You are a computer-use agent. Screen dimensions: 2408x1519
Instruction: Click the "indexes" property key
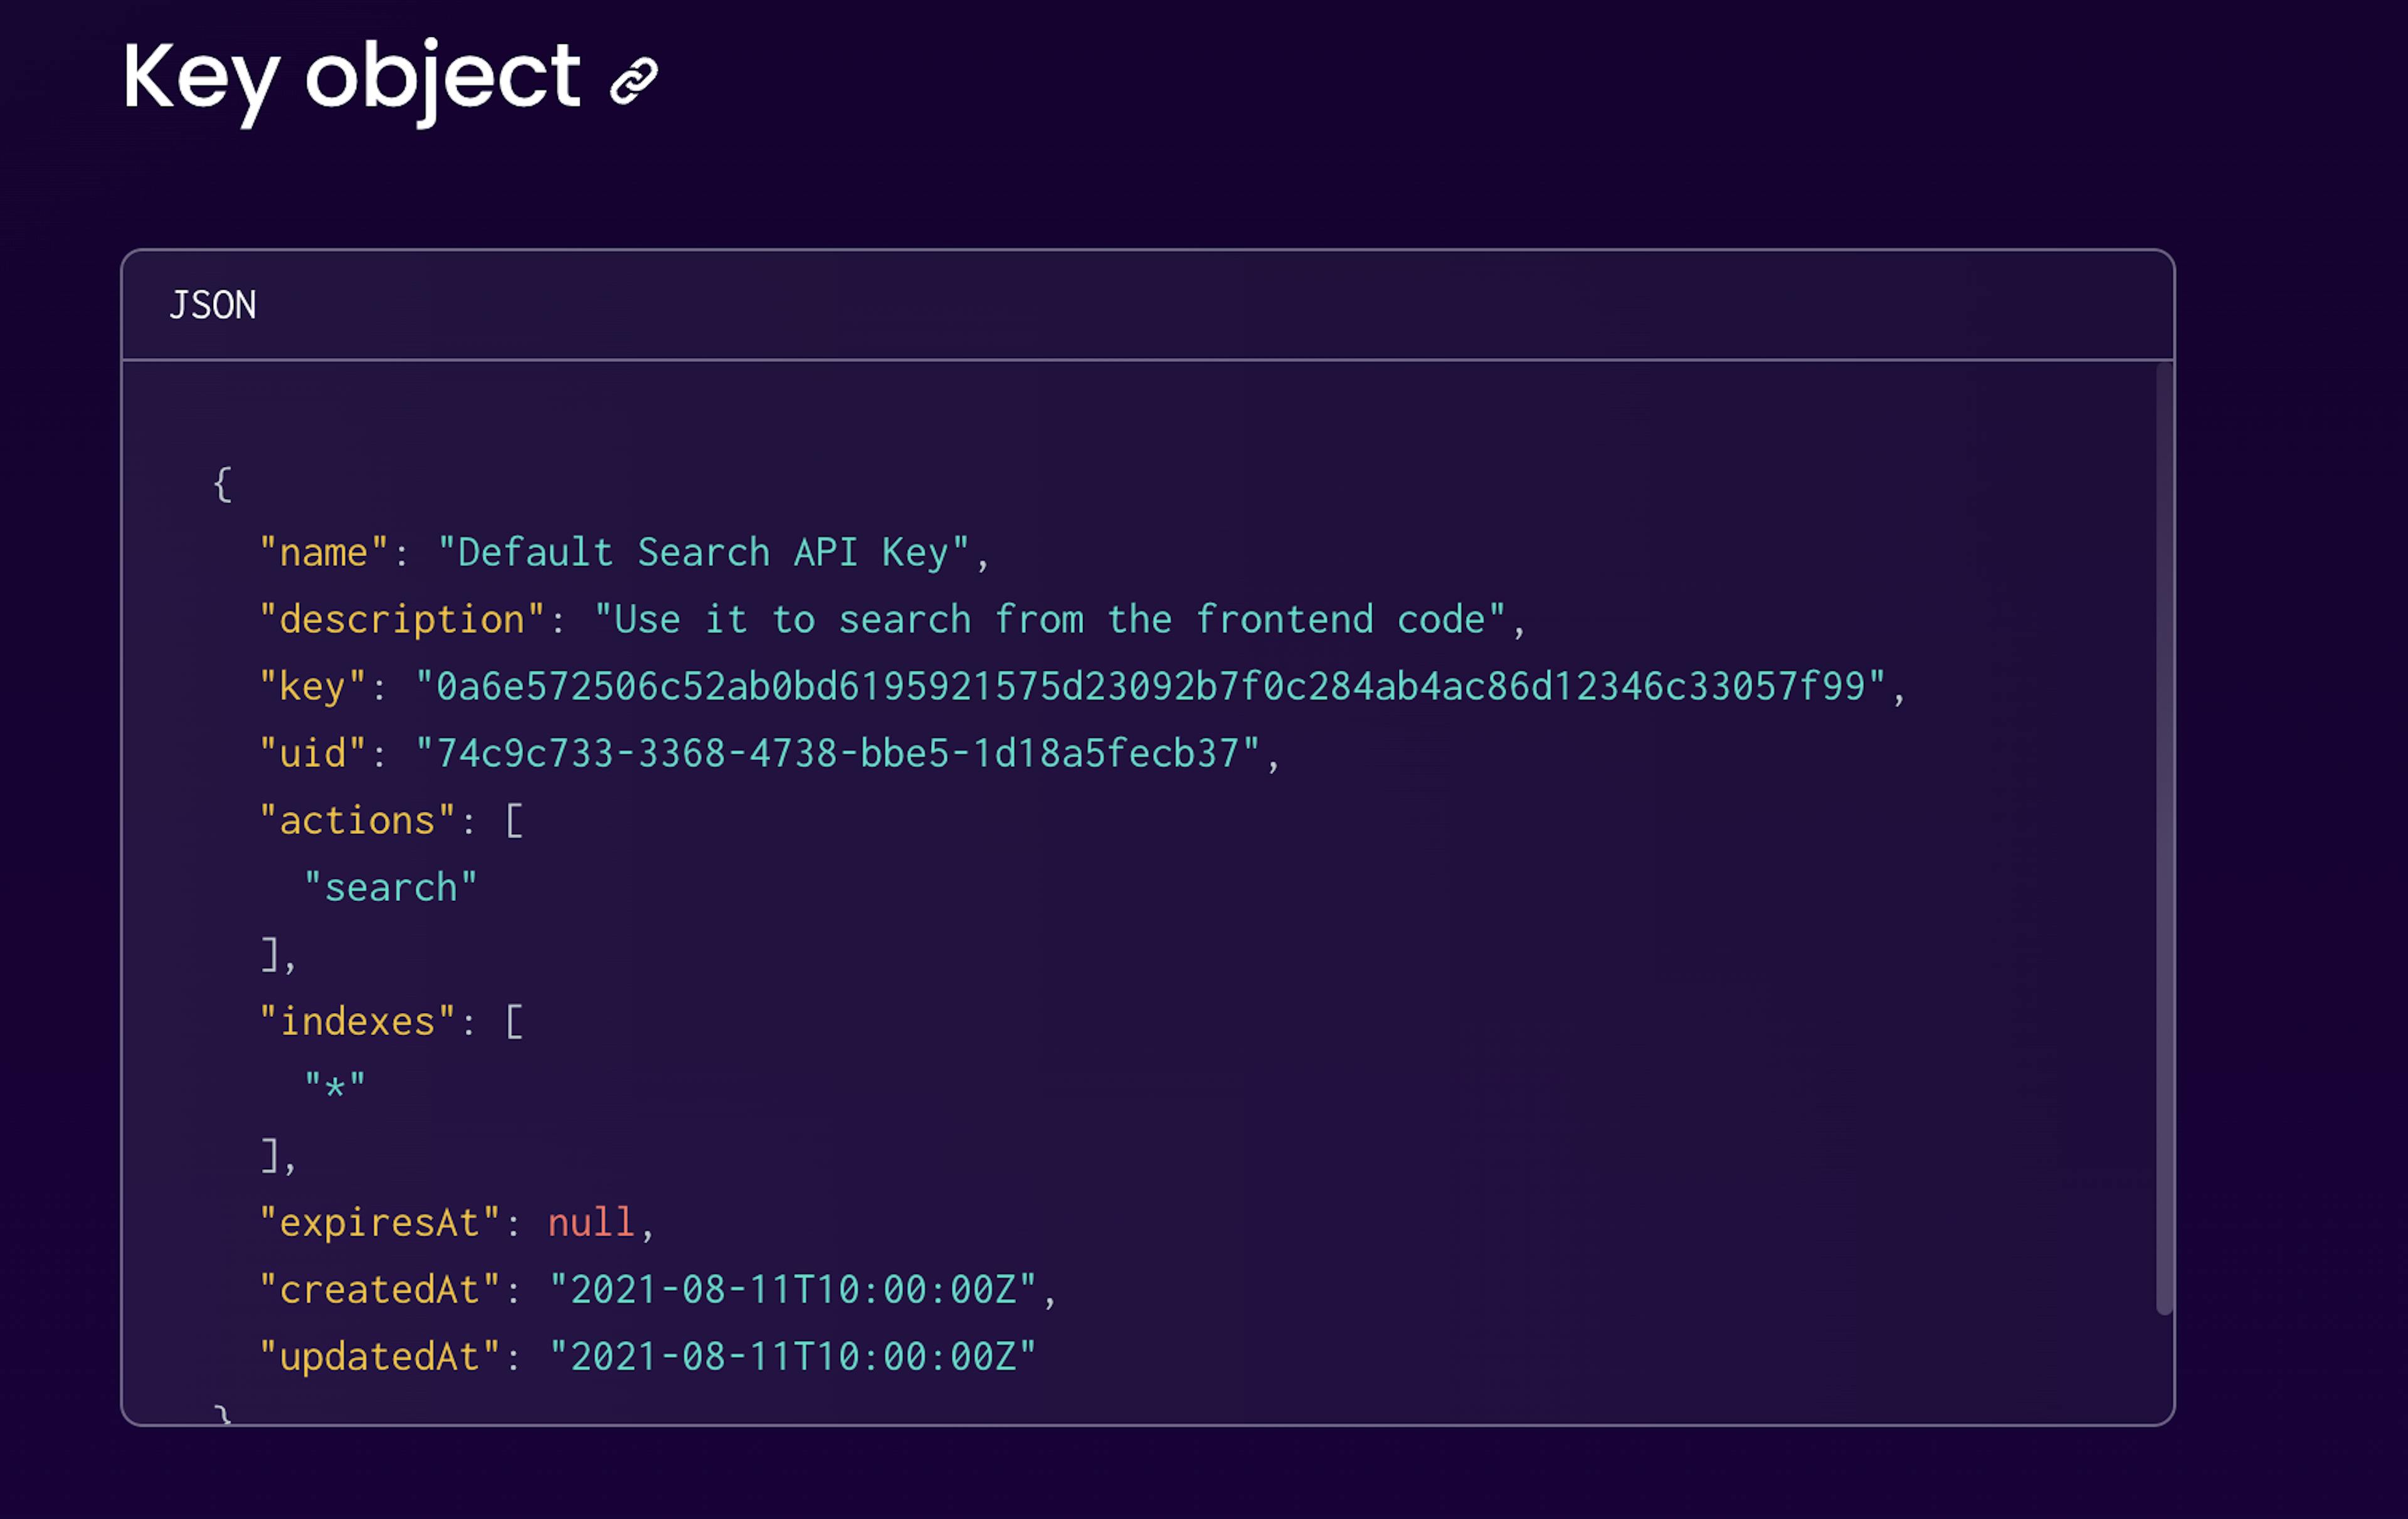(x=357, y=1022)
